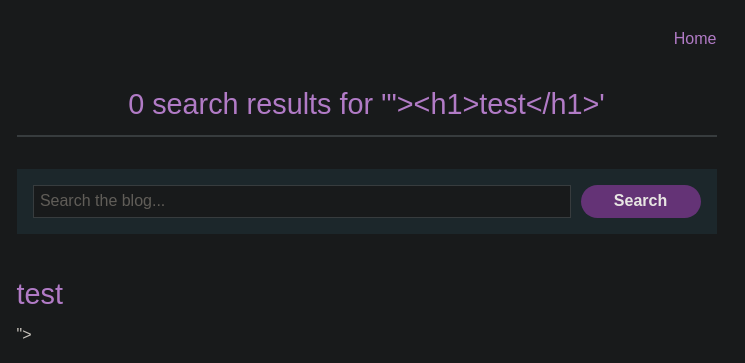Click the stray '">' text below test
Viewport: 745px width, 363px height.
pos(24,334)
